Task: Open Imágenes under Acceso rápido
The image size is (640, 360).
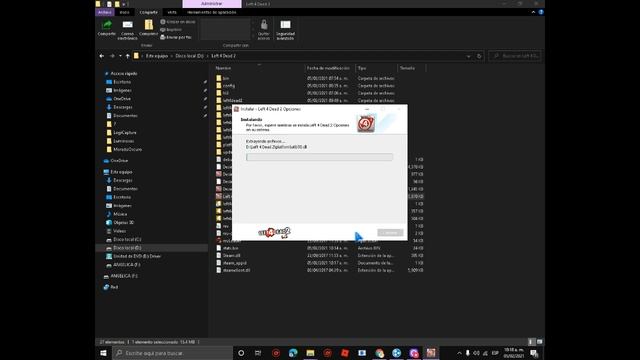Action: (x=122, y=90)
